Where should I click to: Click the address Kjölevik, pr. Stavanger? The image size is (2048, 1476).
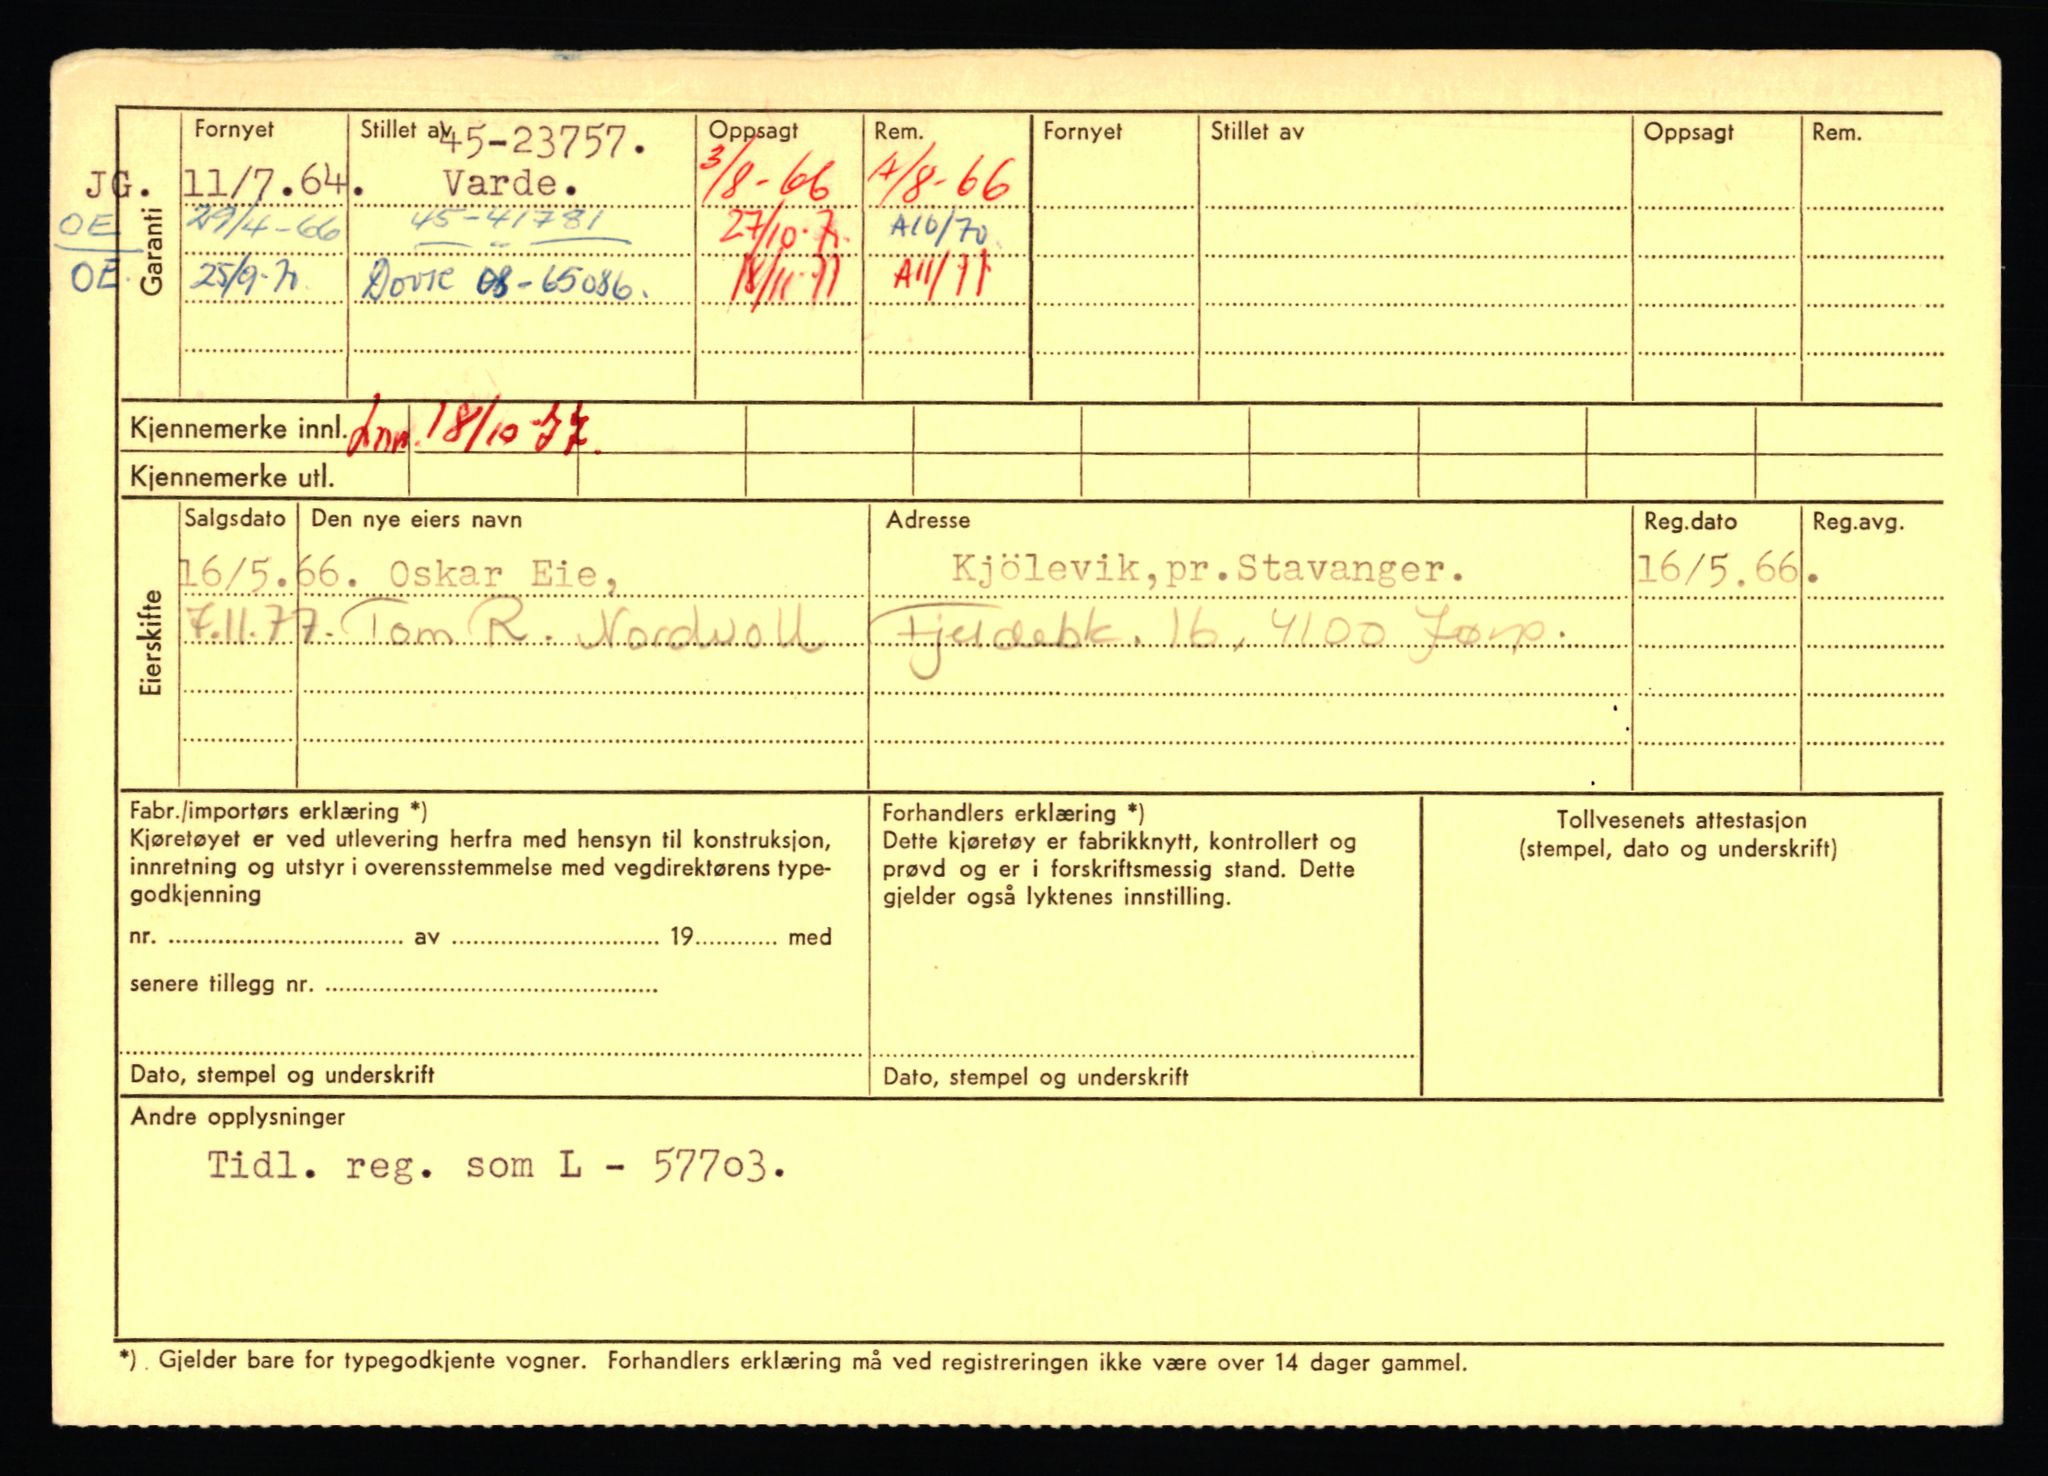[x=1207, y=569]
